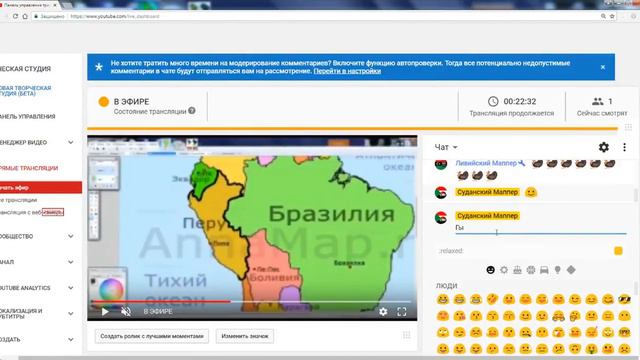Viewport: 640px width, 360px height.
Task: Reload the browser page
Action: 15,16
